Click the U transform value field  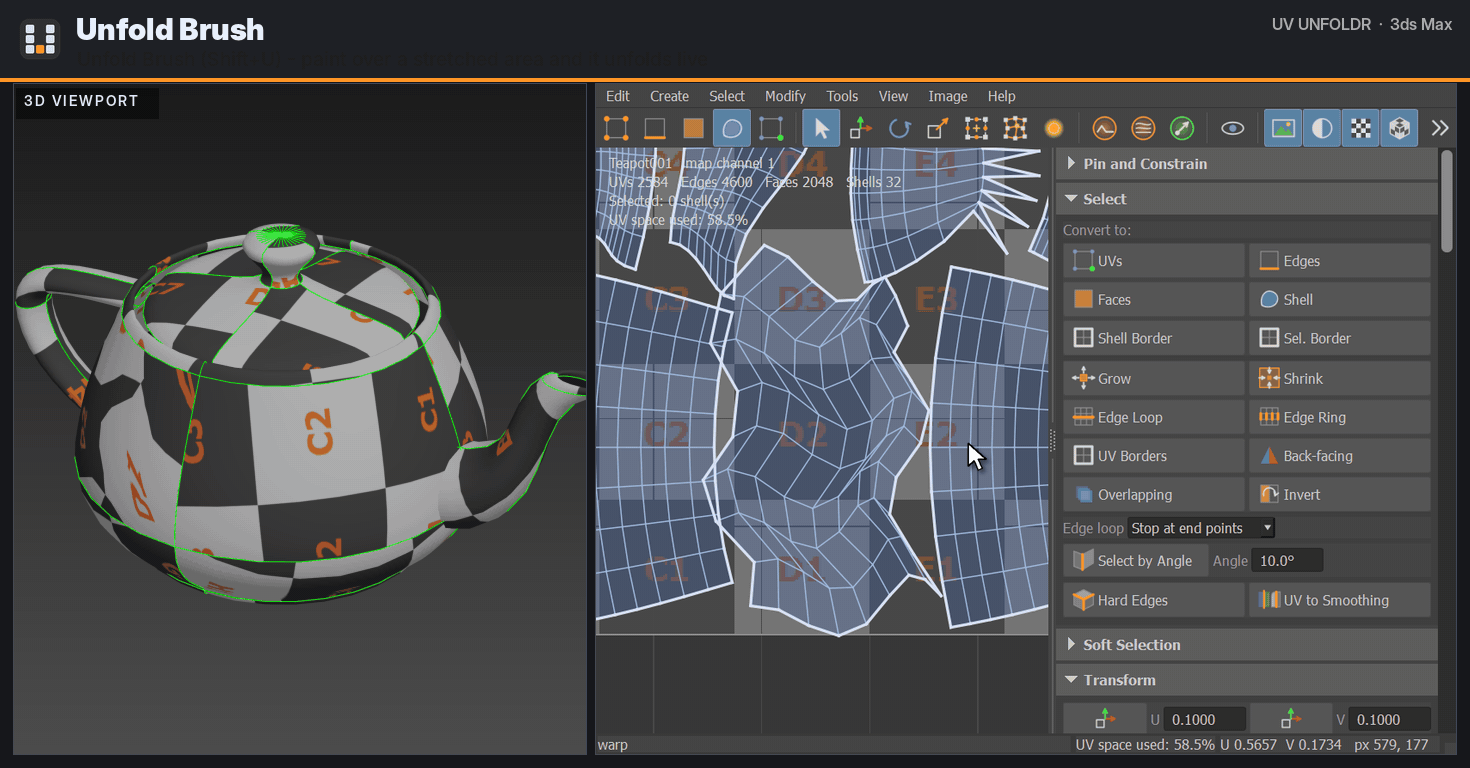coord(1205,720)
